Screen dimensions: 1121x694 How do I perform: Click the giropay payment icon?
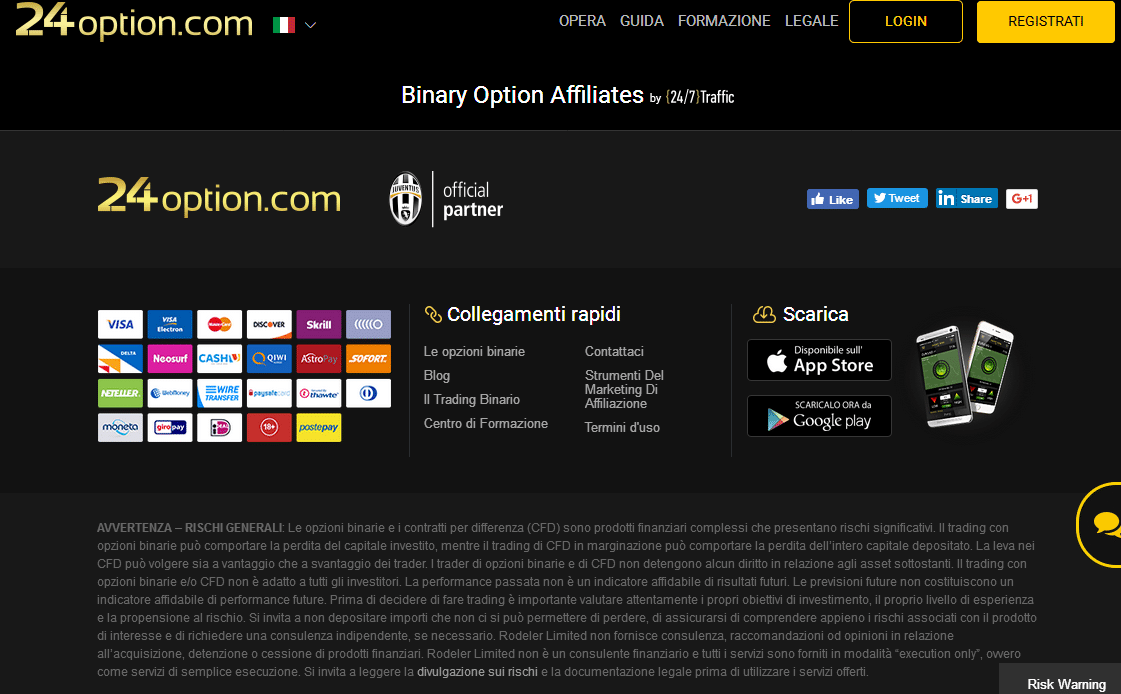pos(170,427)
